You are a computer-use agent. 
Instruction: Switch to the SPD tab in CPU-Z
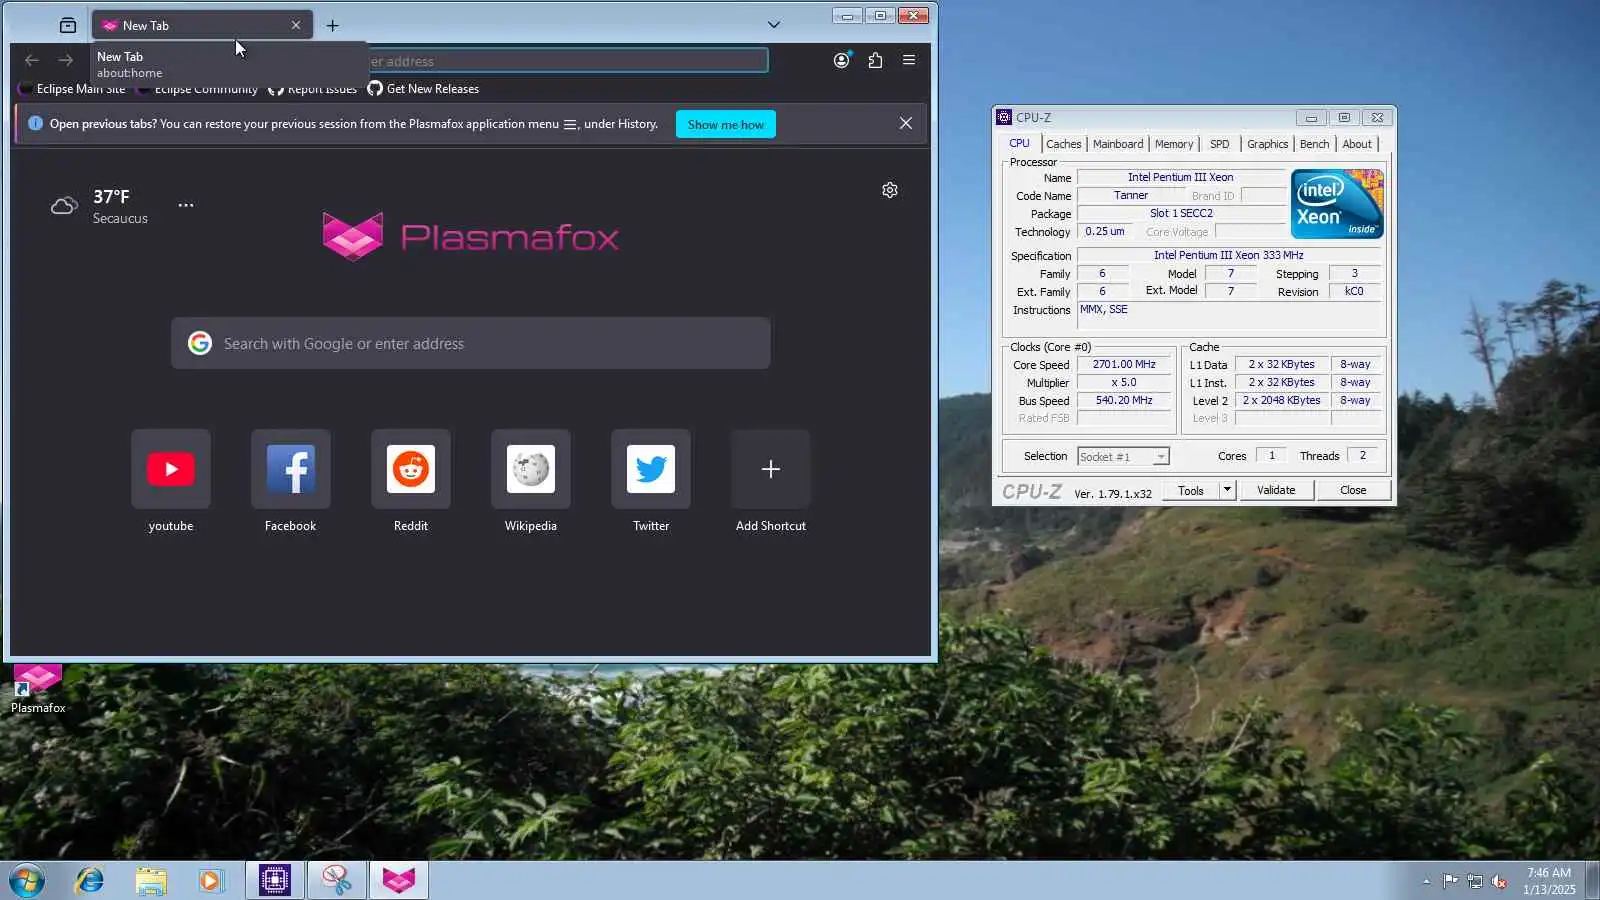[1219, 144]
